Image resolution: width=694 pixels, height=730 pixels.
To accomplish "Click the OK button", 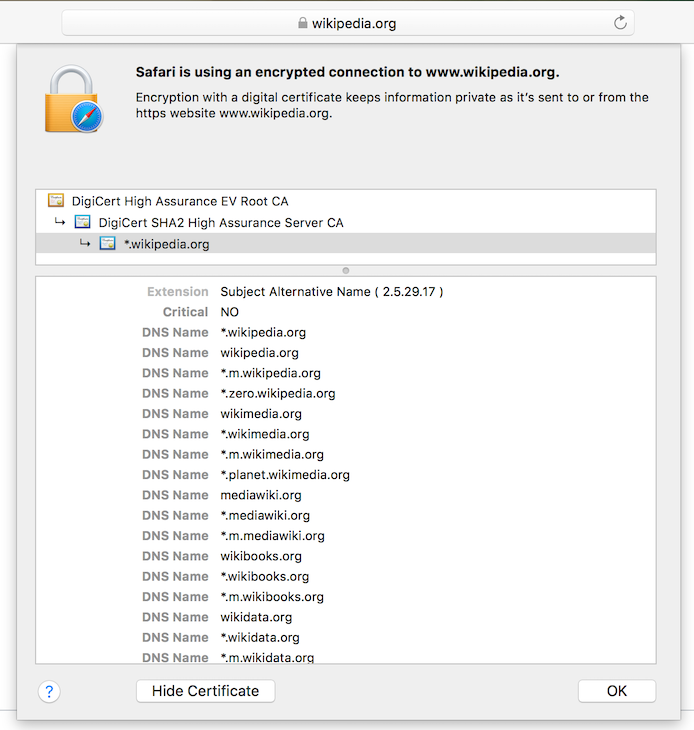I will tap(617, 691).
